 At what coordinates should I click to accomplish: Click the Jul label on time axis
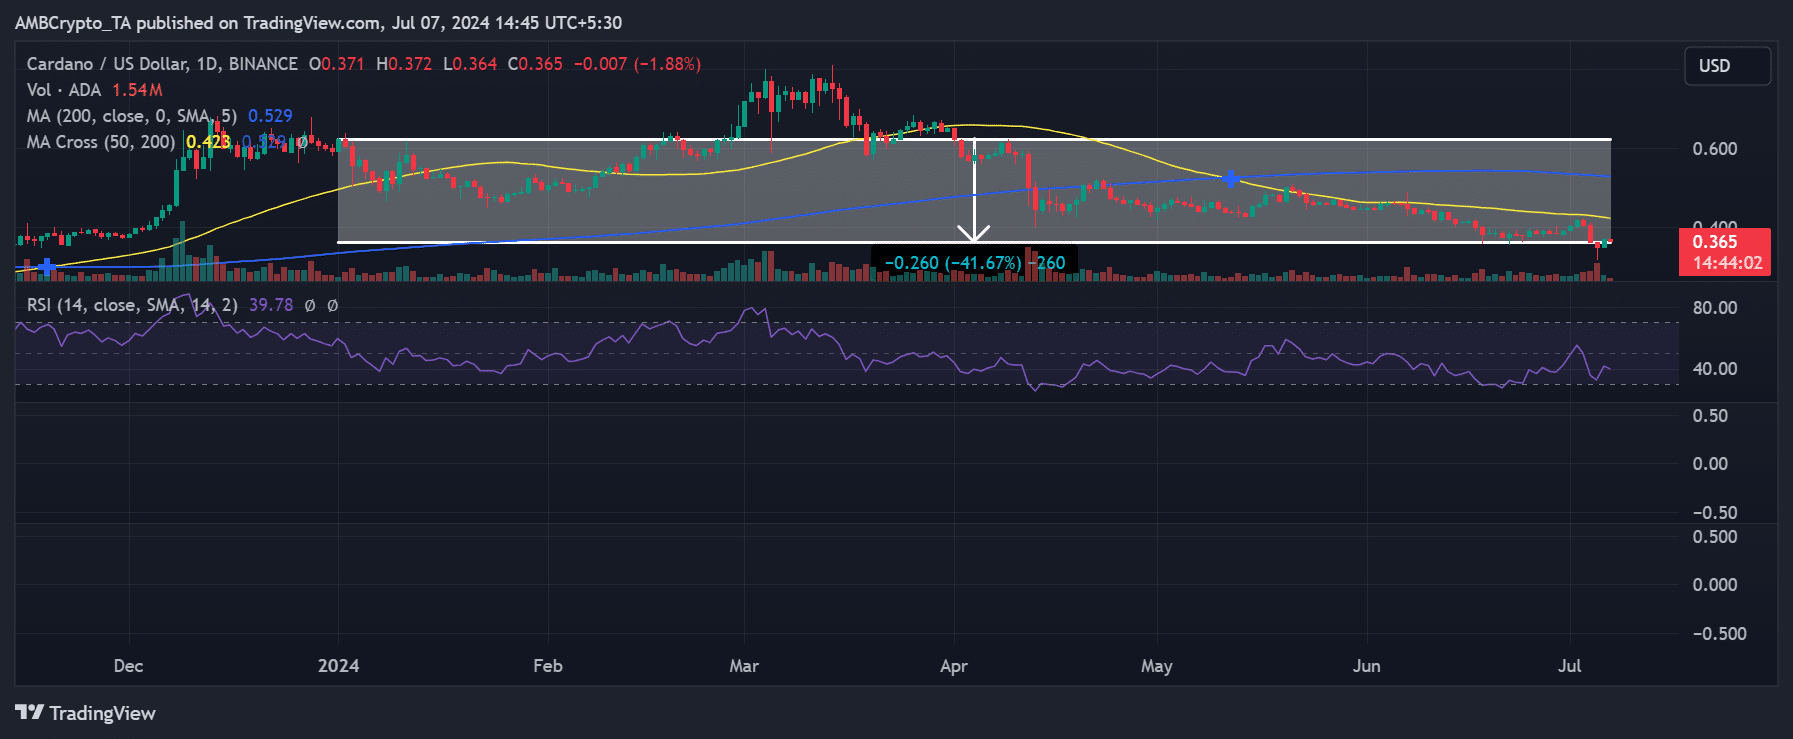click(1570, 666)
